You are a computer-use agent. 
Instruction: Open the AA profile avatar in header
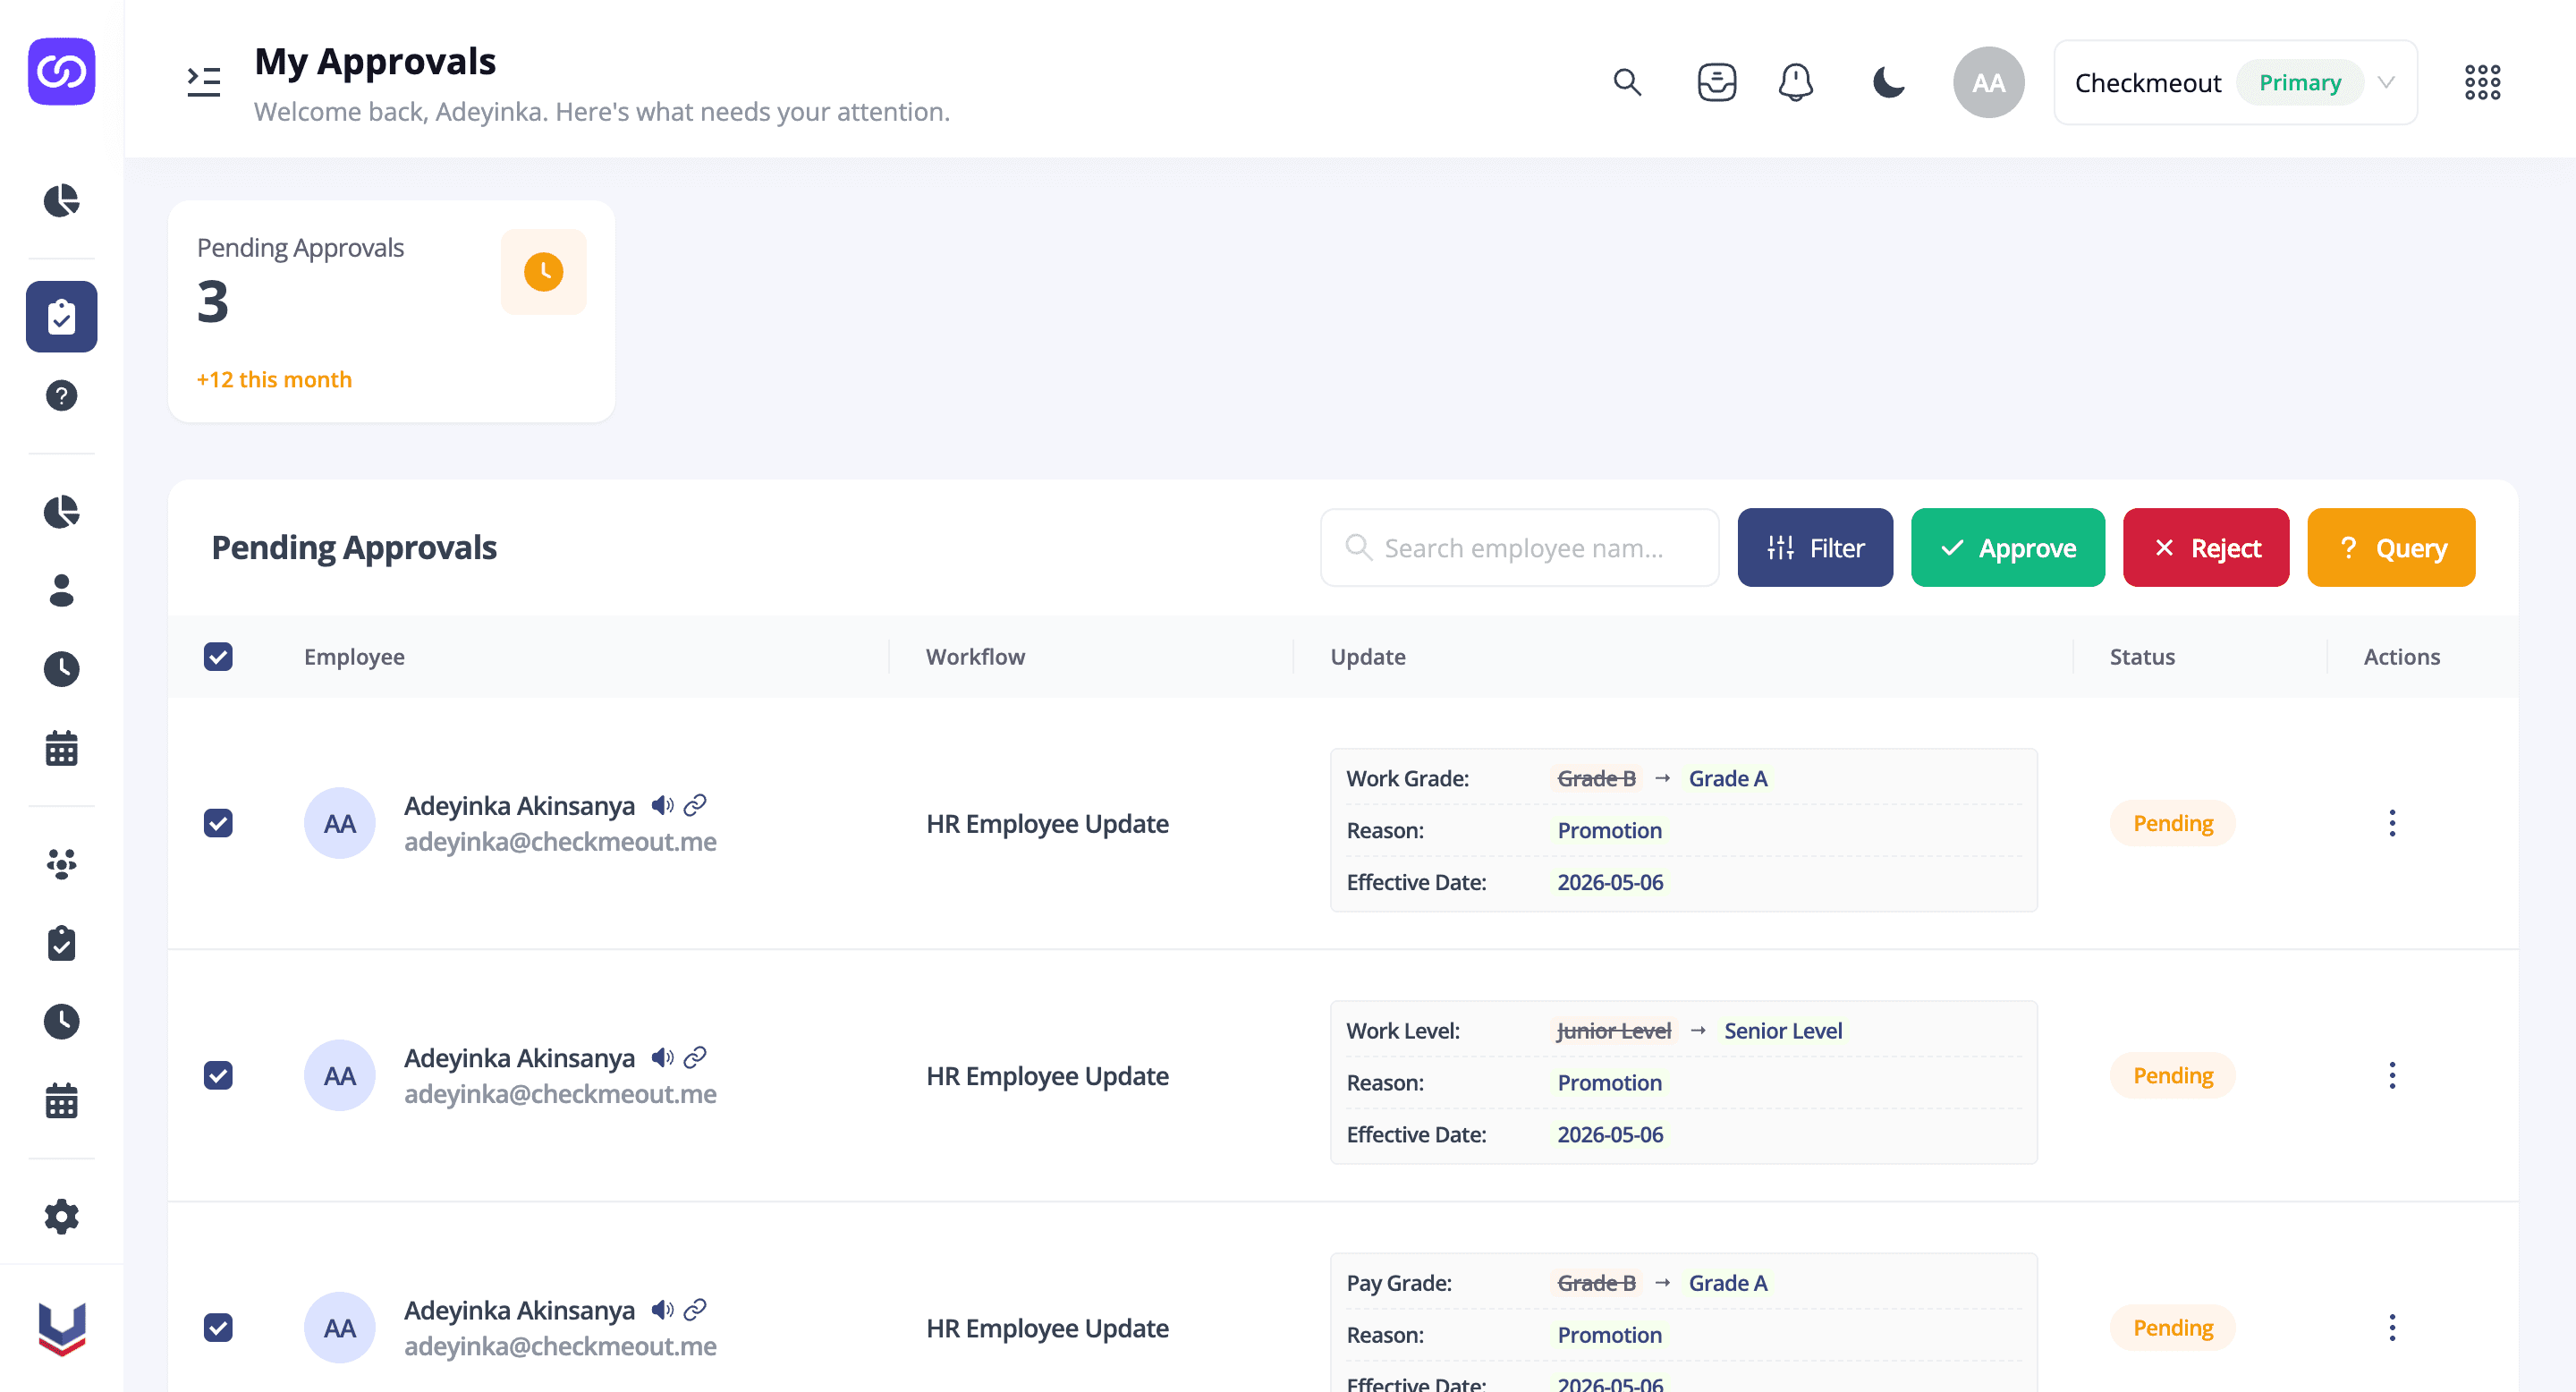(1988, 82)
